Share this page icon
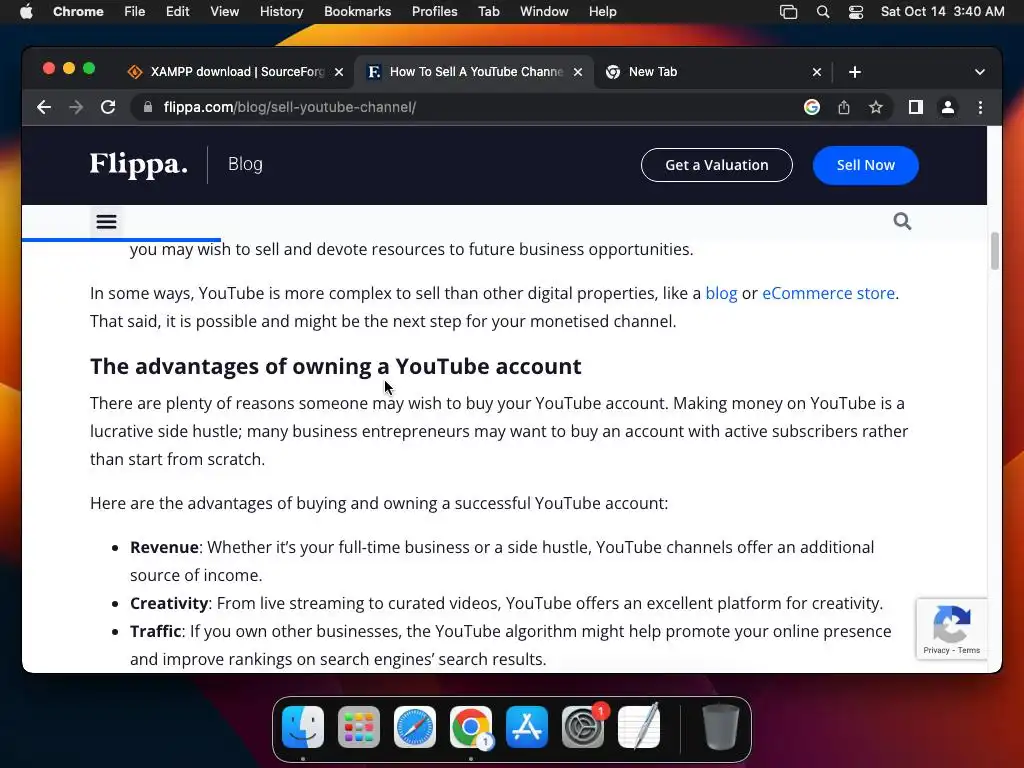1024x768 pixels. click(844, 107)
